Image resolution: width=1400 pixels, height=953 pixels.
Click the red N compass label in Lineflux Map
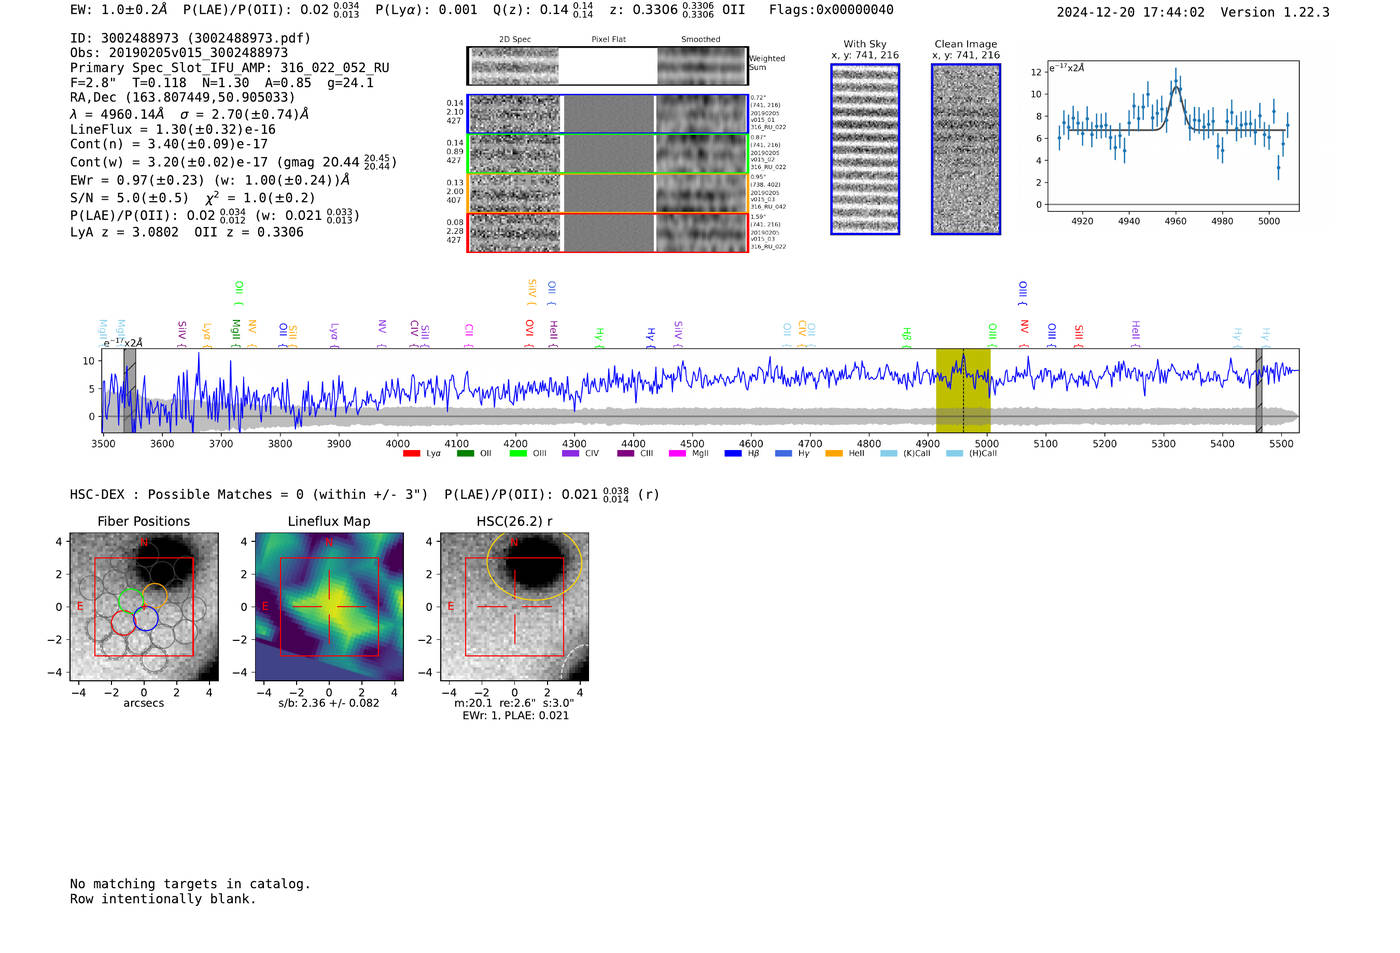coord(328,543)
